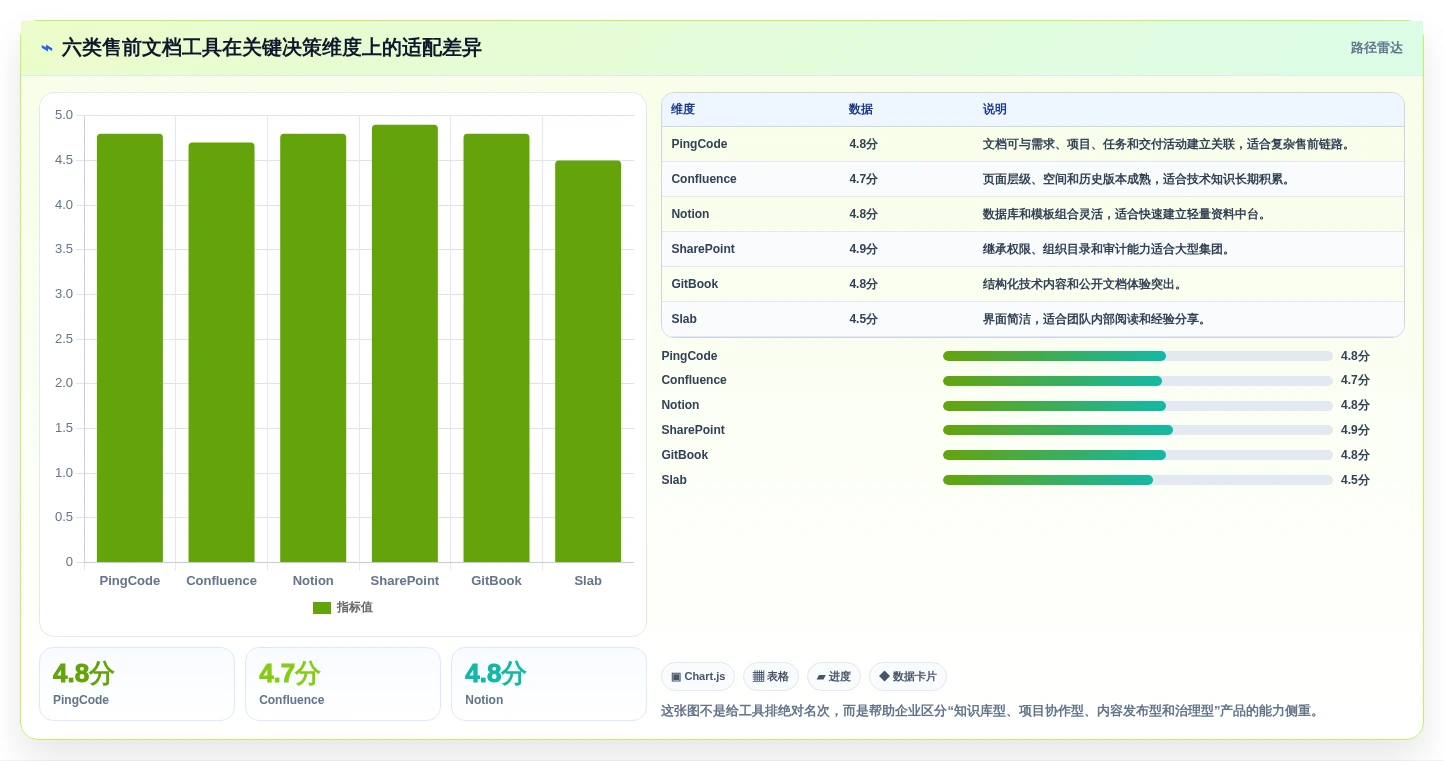Click the Notion description about 轻量资料中台
1444x761 pixels.
pyautogui.click(x=1126, y=214)
